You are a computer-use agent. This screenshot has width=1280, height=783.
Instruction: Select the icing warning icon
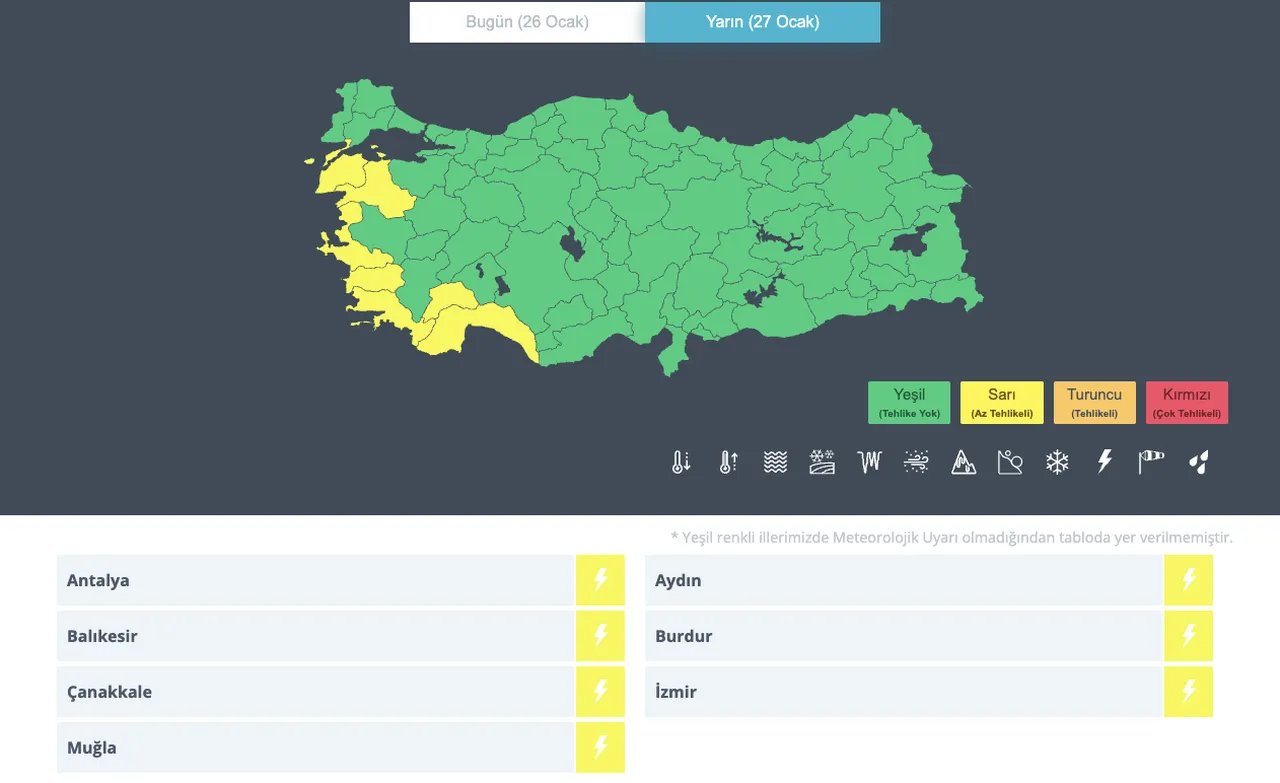point(869,462)
